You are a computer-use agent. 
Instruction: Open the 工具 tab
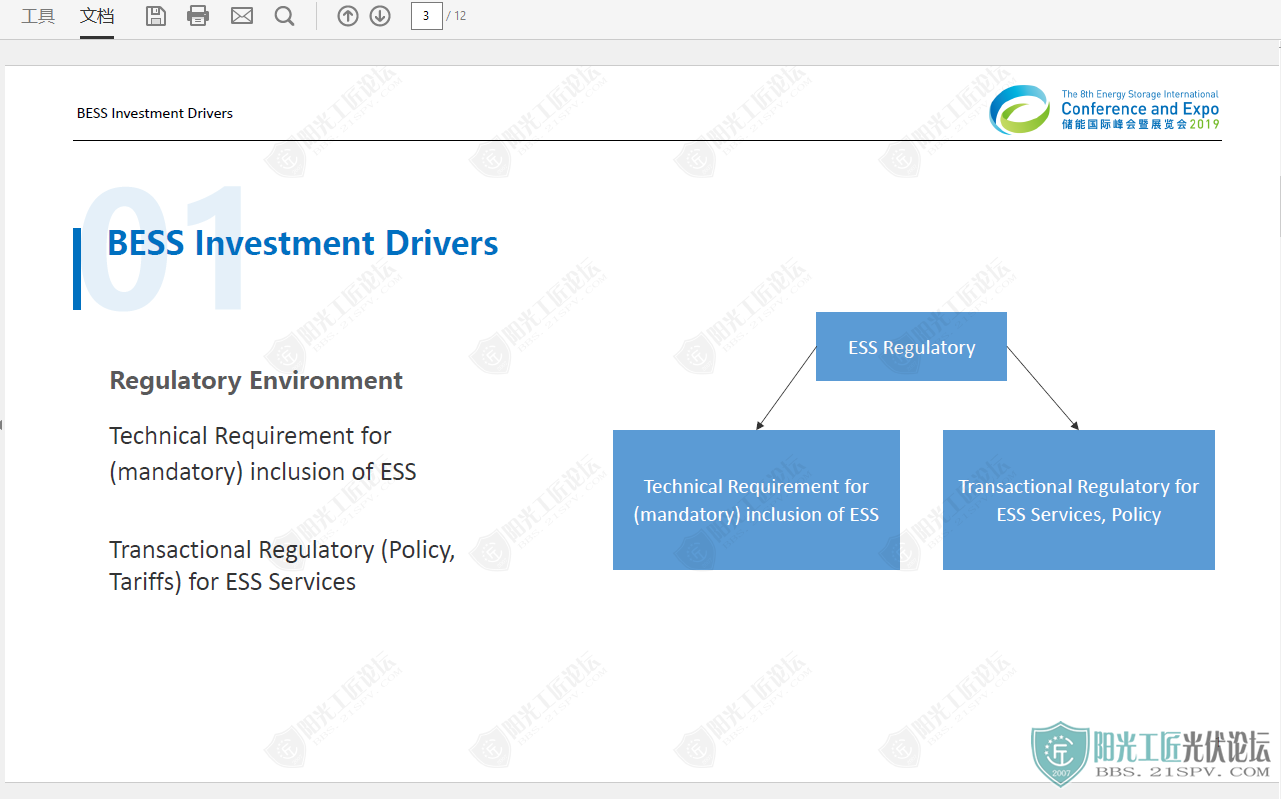(x=38, y=16)
